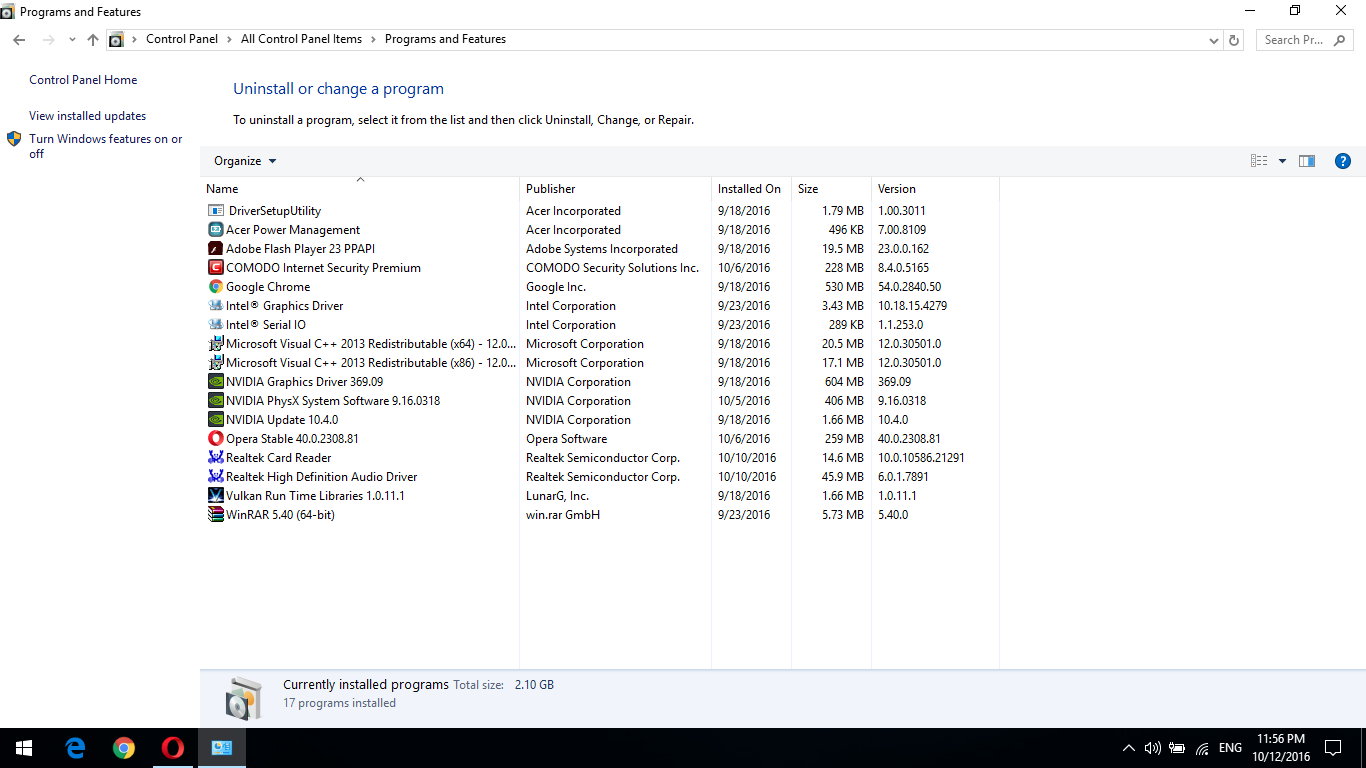Expand the address bar history dropdown
1366x768 pixels.
click(x=1213, y=40)
